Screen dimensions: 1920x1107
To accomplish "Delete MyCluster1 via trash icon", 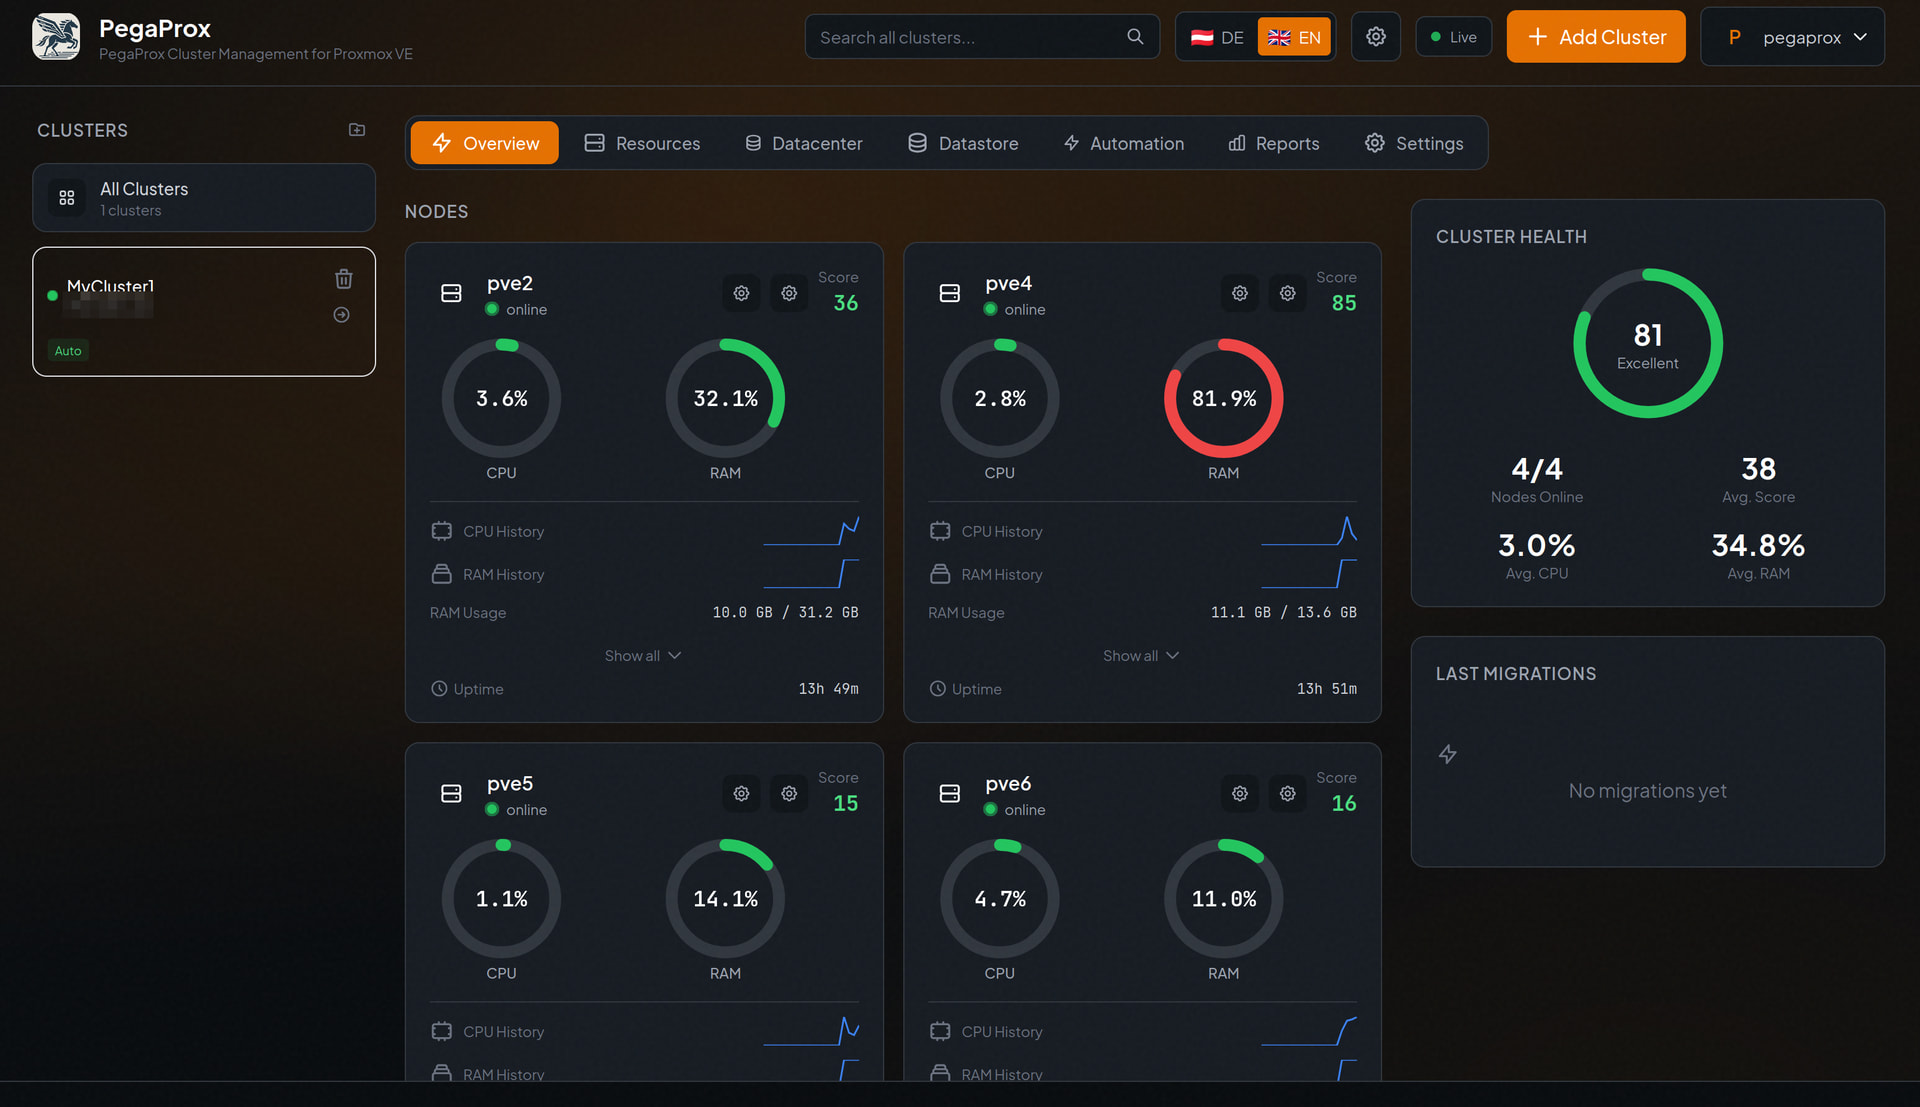I will click(x=343, y=279).
